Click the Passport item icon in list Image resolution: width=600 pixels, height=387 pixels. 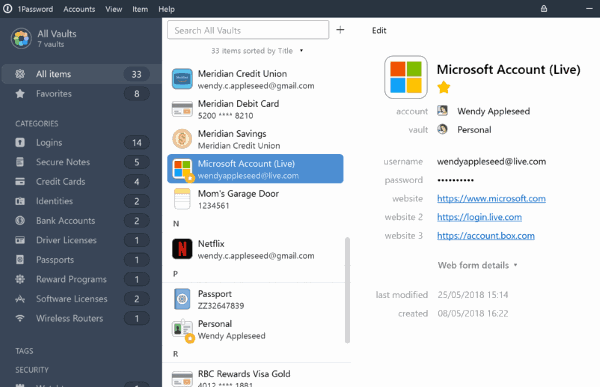click(x=182, y=299)
